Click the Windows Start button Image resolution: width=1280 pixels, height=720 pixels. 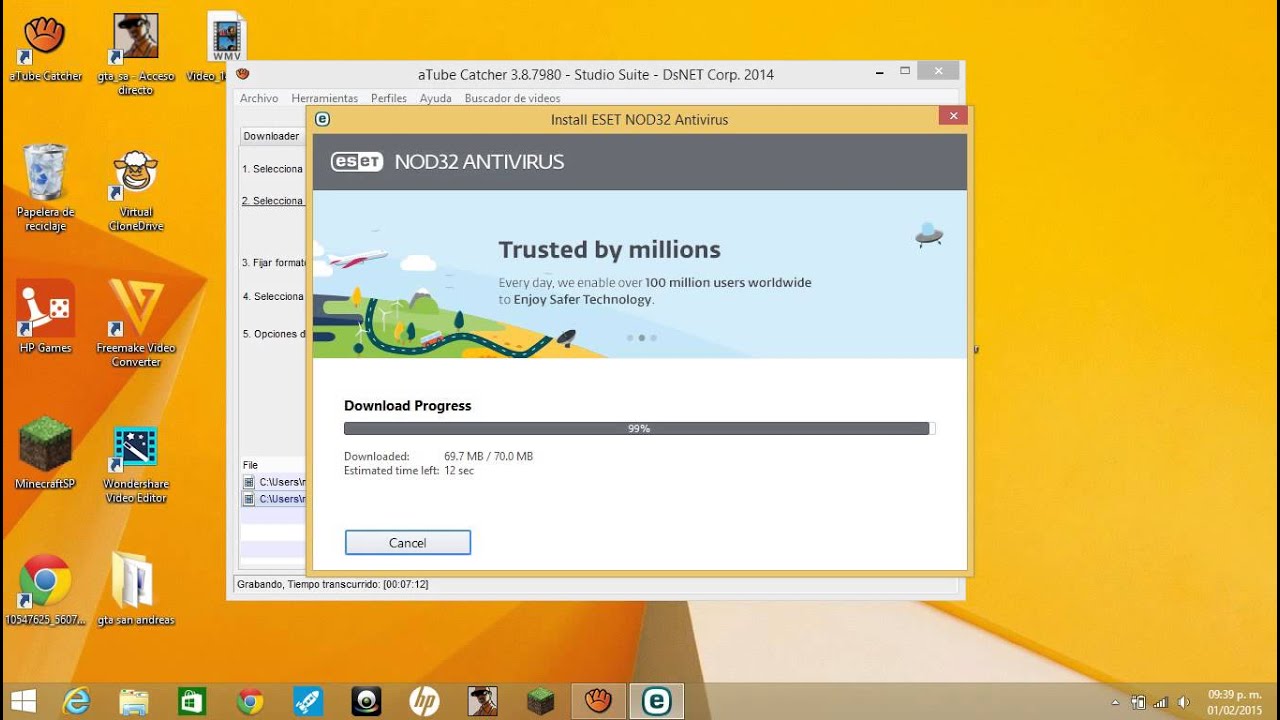(23, 701)
